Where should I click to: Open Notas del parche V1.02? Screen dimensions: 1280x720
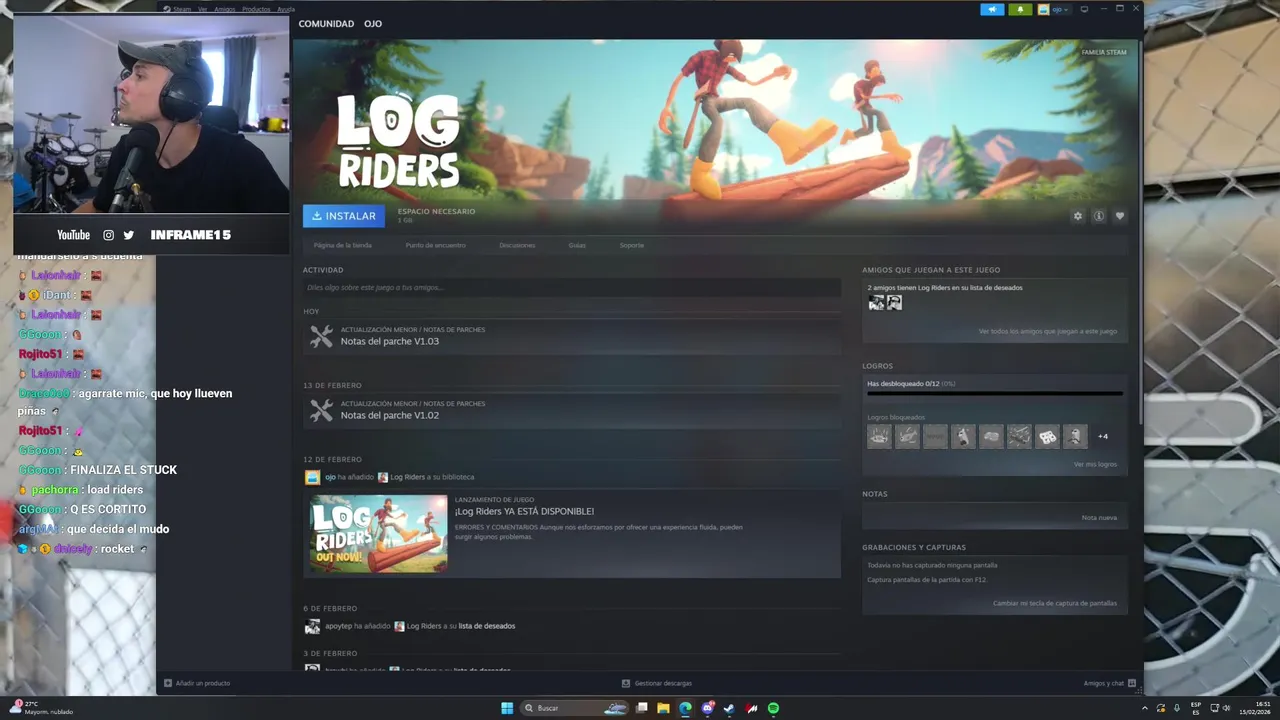[390, 416]
